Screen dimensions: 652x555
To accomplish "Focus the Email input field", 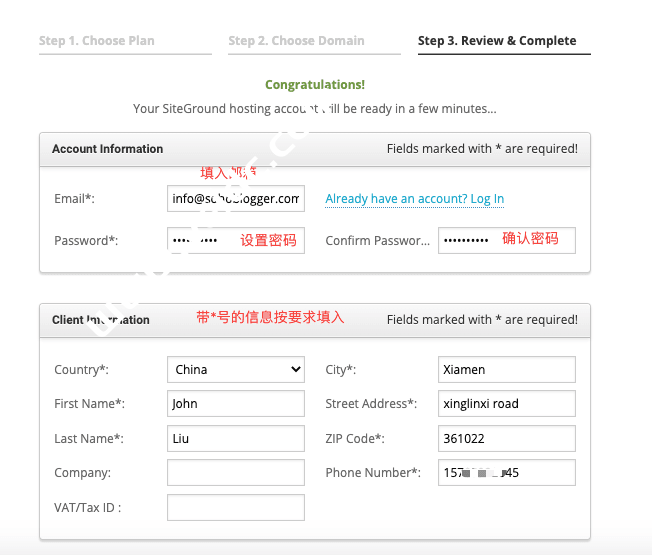I will pyautogui.click(x=235, y=199).
